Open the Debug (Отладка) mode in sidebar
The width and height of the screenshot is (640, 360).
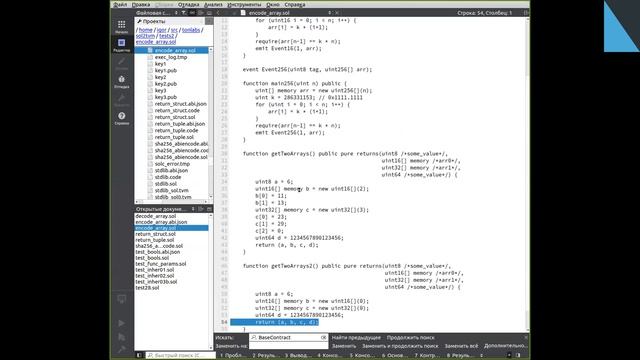pyautogui.click(x=121, y=82)
